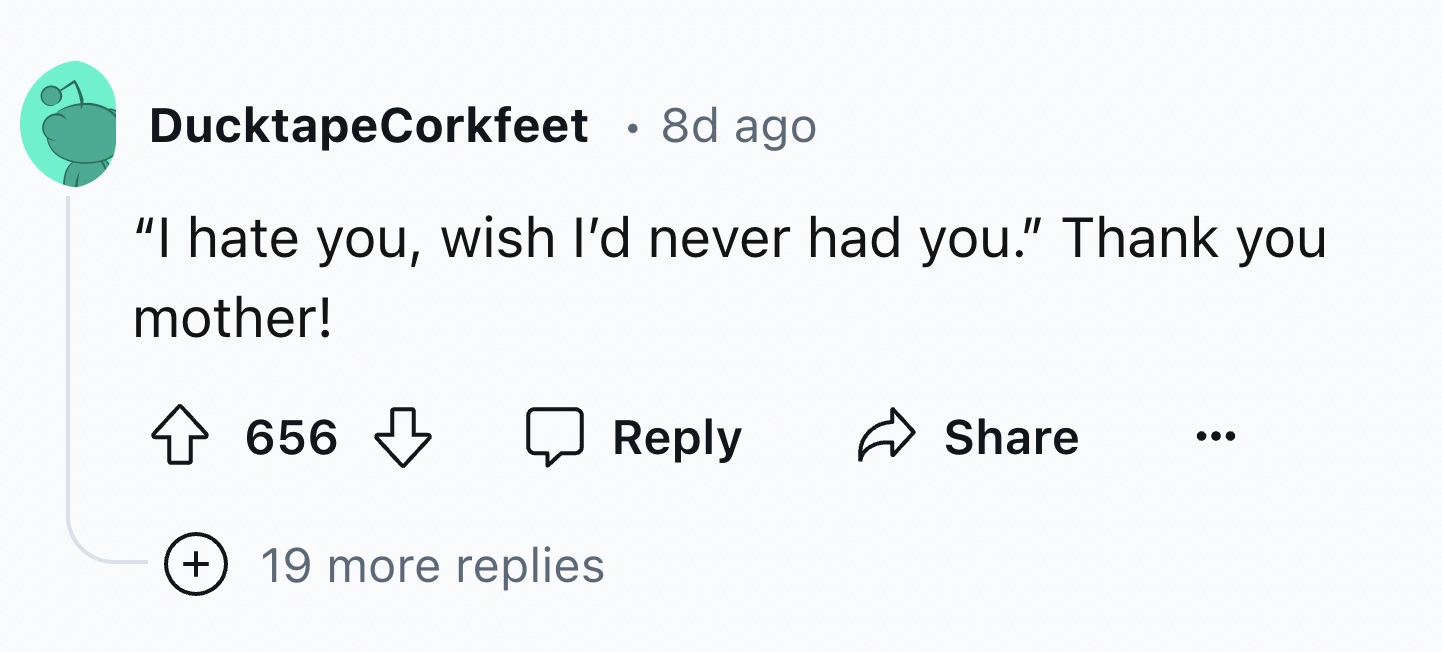This screenshot has height=652, width=1442.
Task: Click the speech bubble reply icon
Action: pos(554,438)
